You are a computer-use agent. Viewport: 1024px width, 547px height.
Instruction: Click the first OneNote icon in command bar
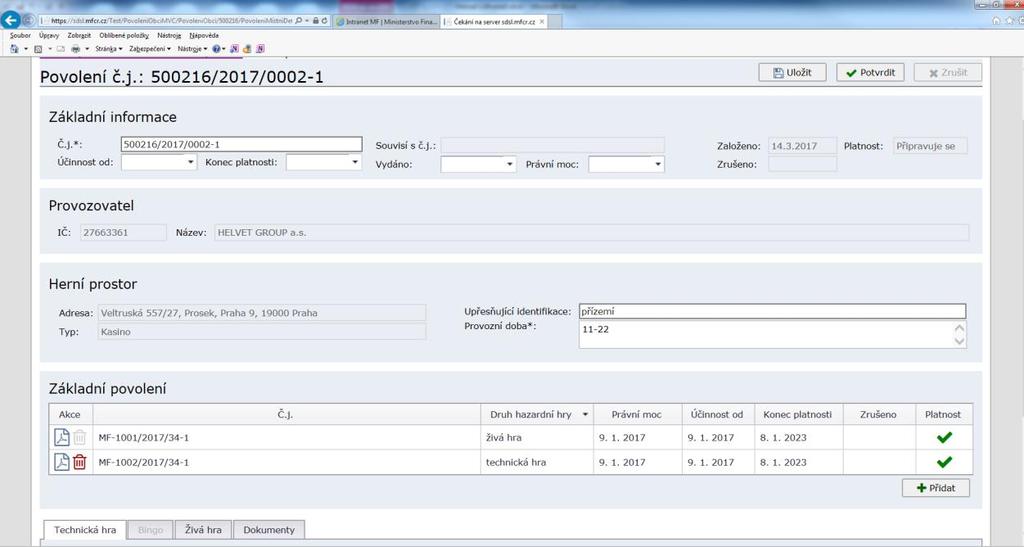click(234, 49)
